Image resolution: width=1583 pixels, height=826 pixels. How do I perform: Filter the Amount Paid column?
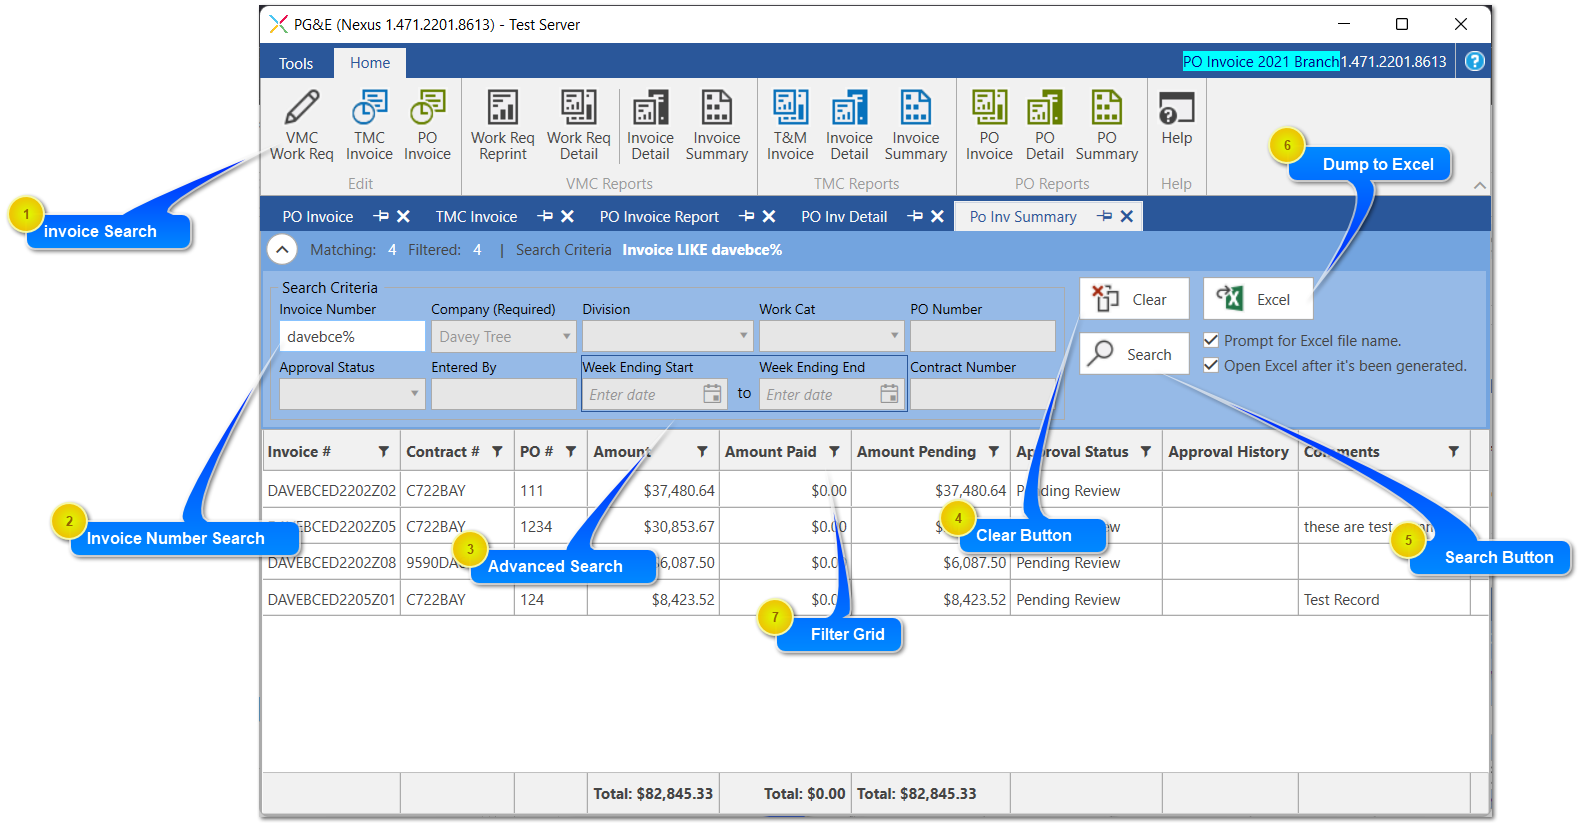[834, 452]
